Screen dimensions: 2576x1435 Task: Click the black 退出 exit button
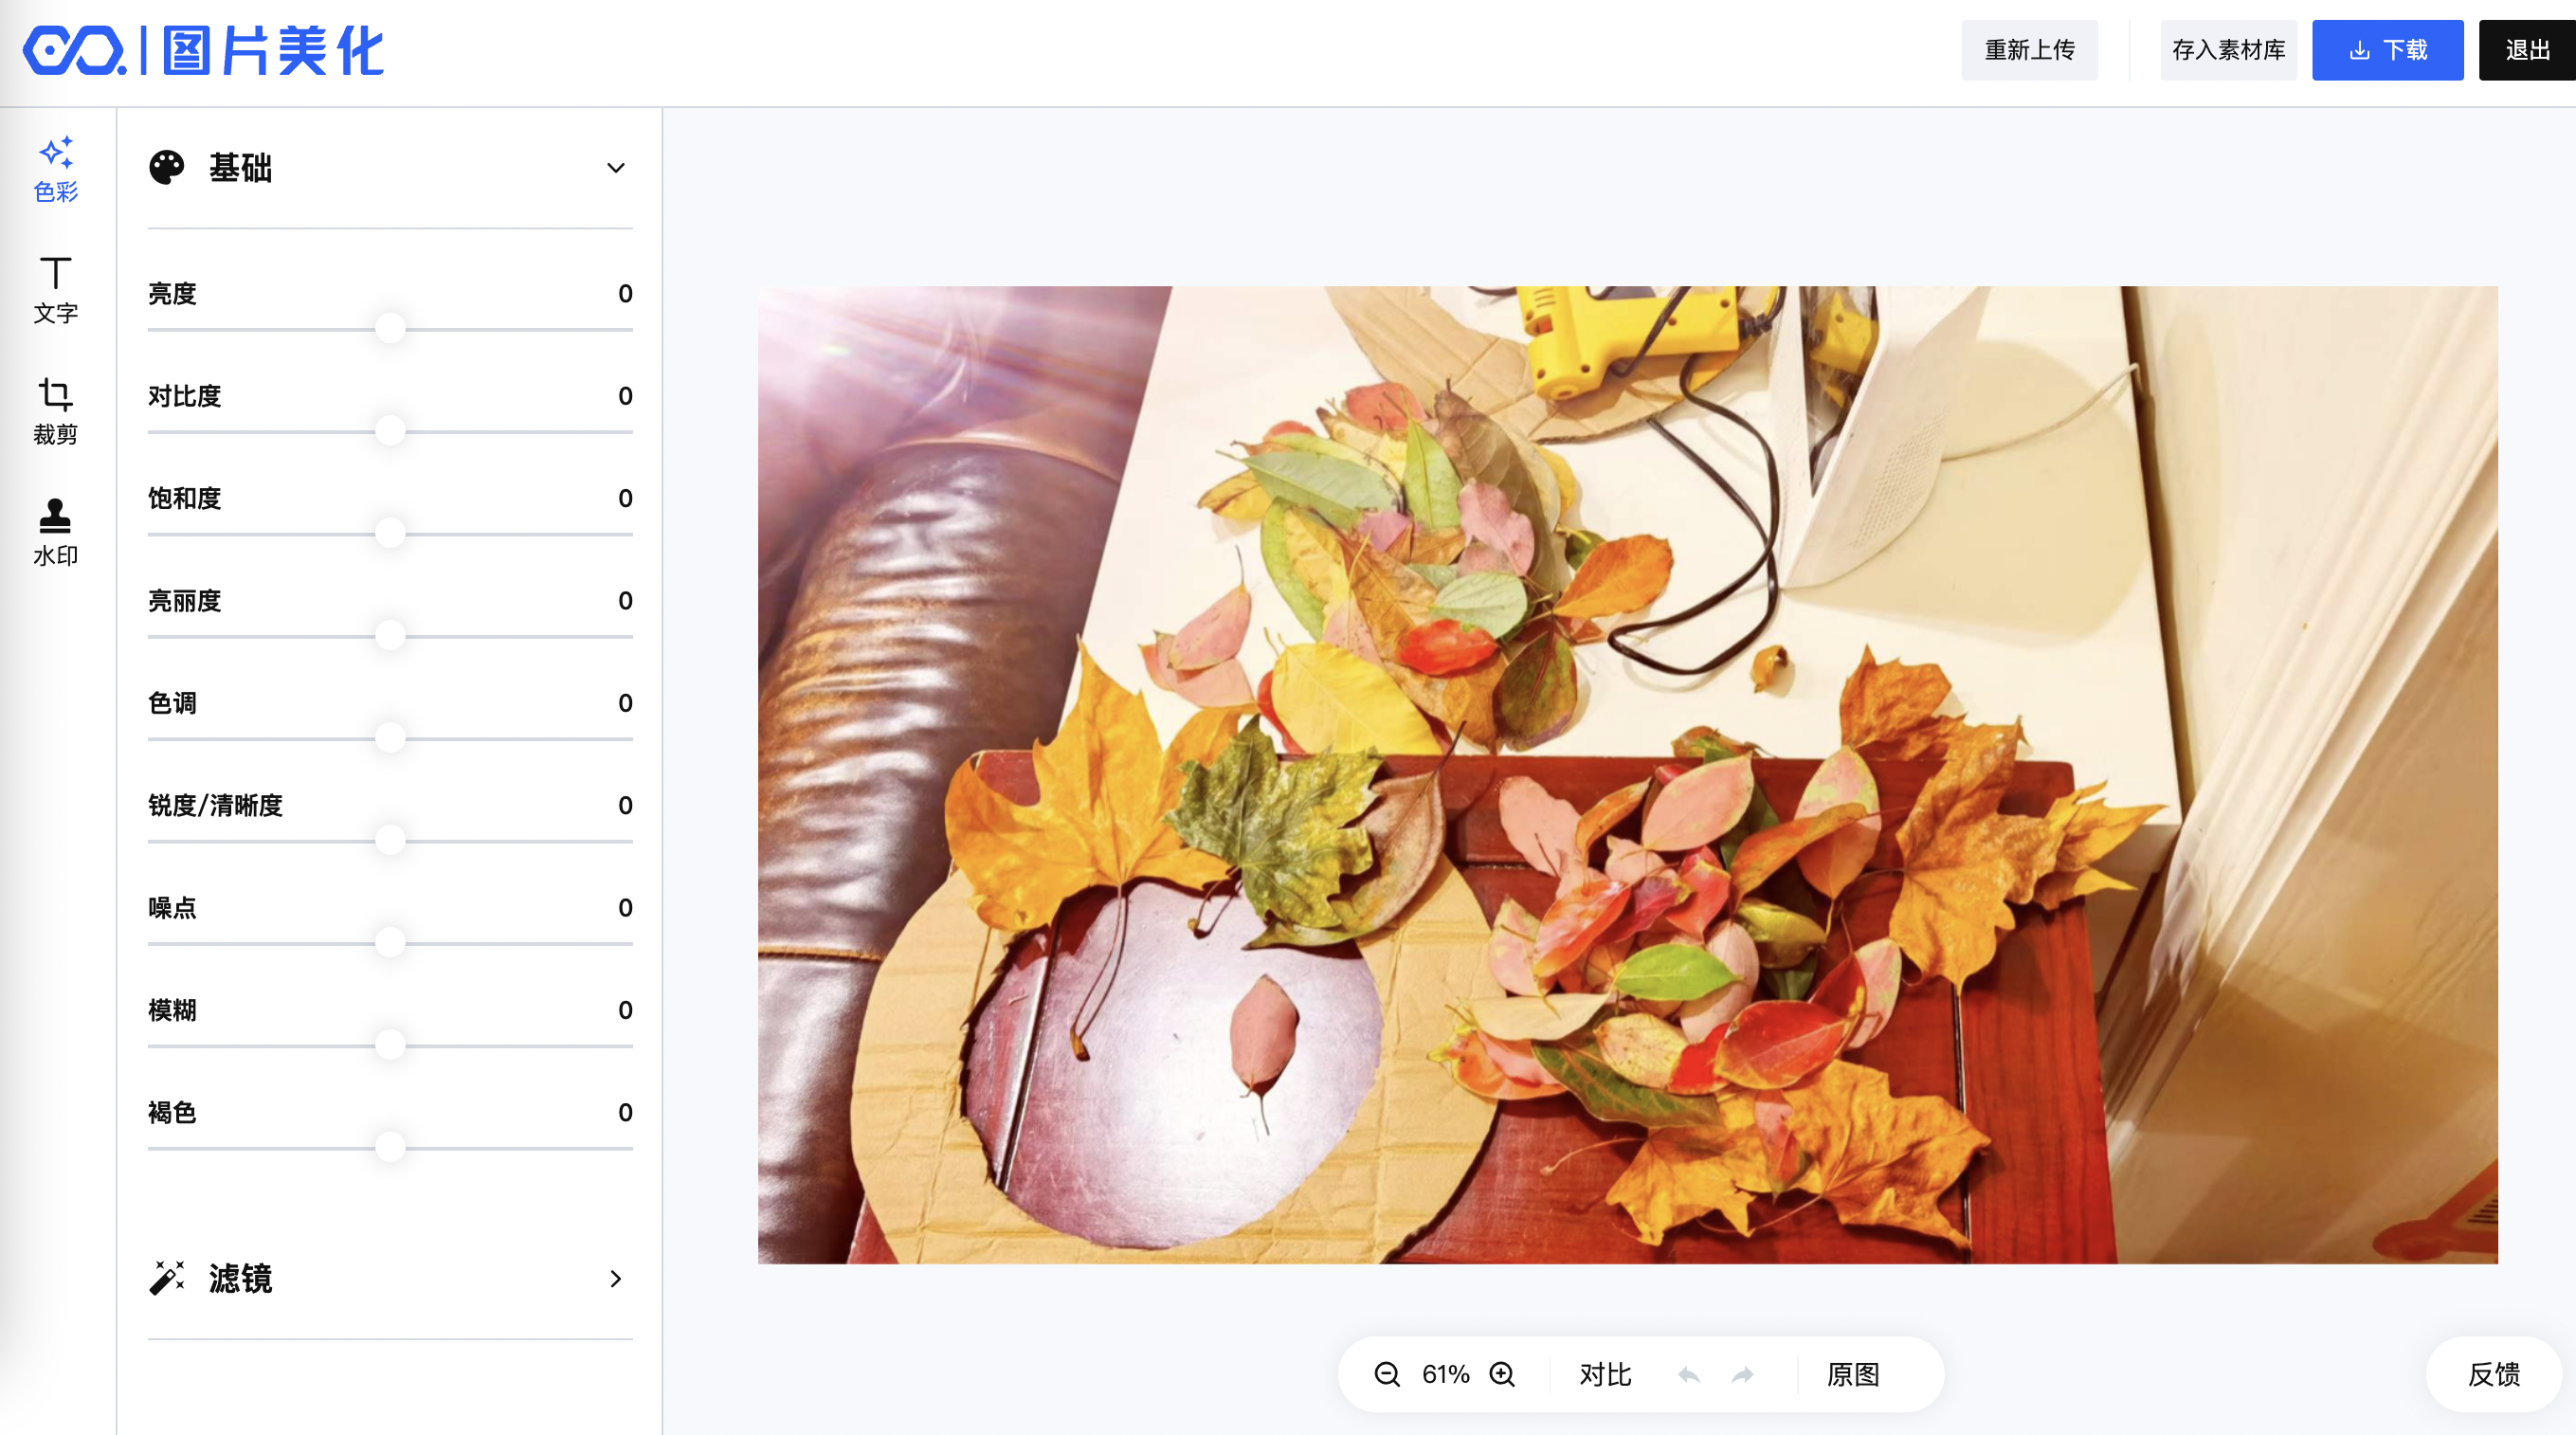2527,50
